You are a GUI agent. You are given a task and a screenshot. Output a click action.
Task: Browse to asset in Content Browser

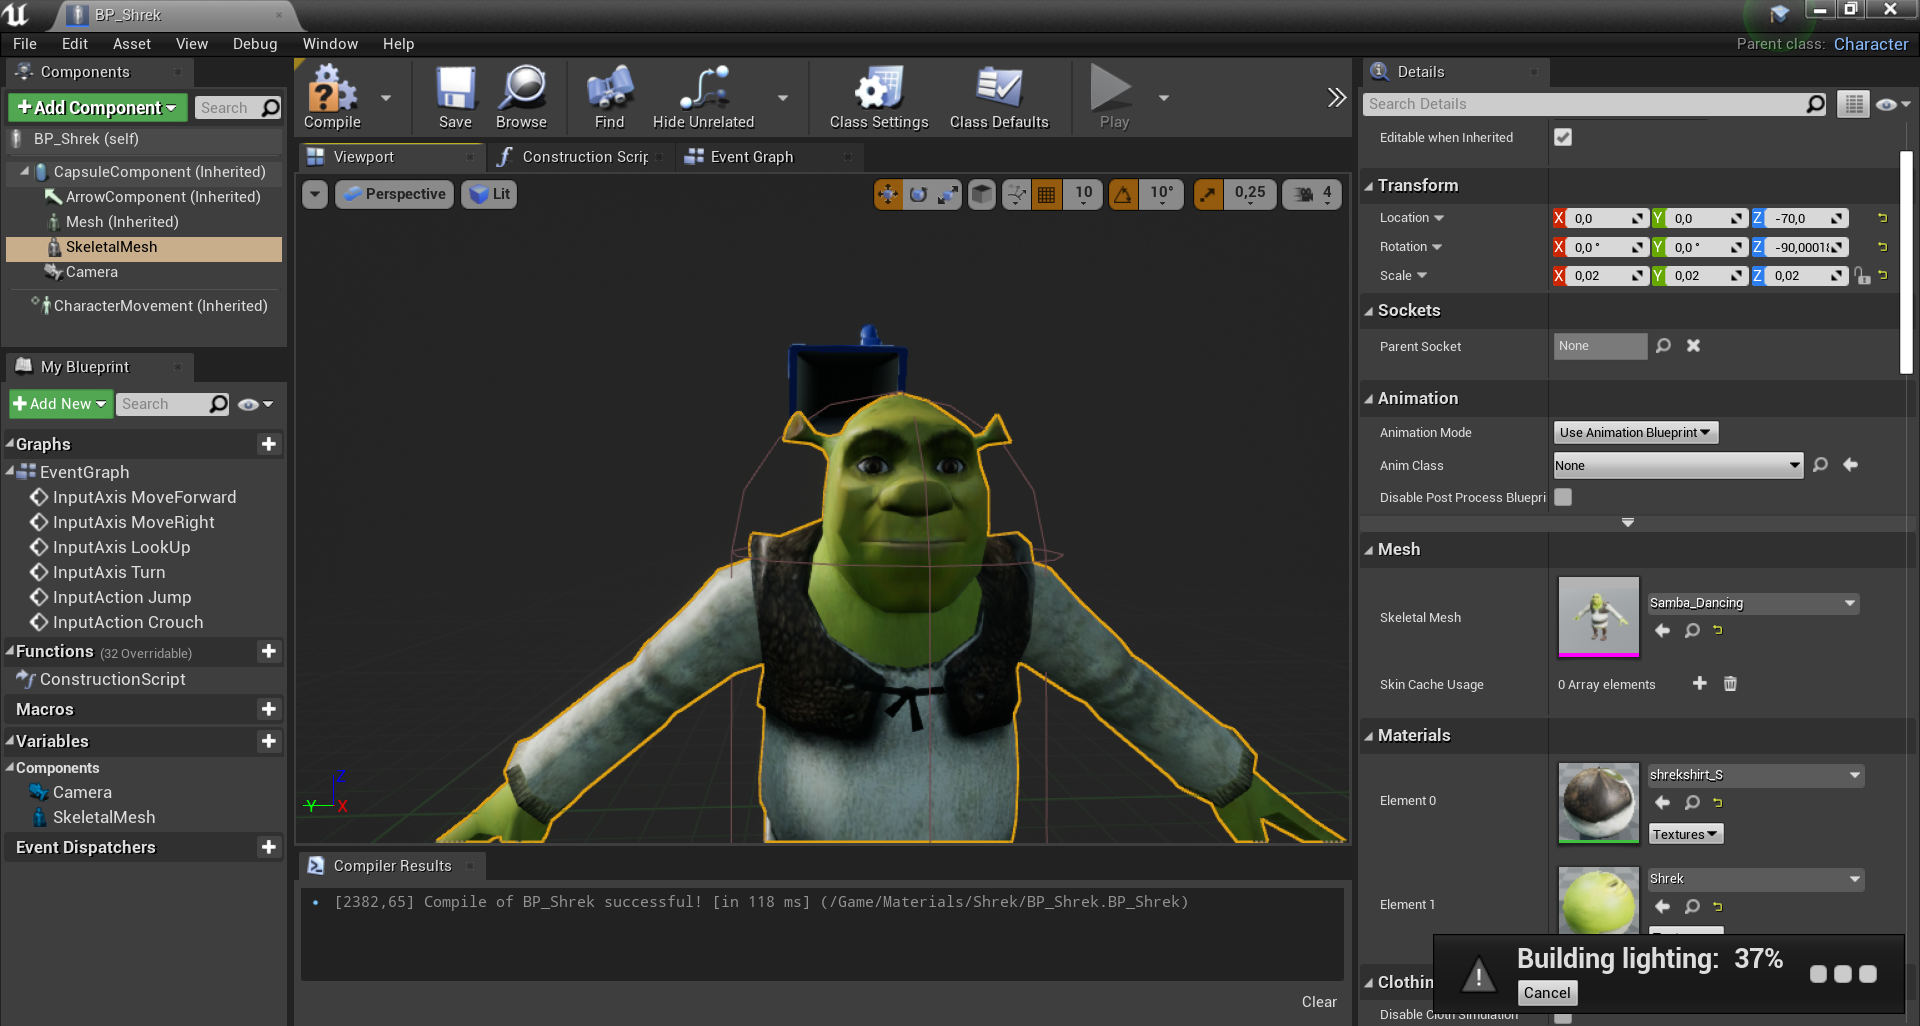521,97
